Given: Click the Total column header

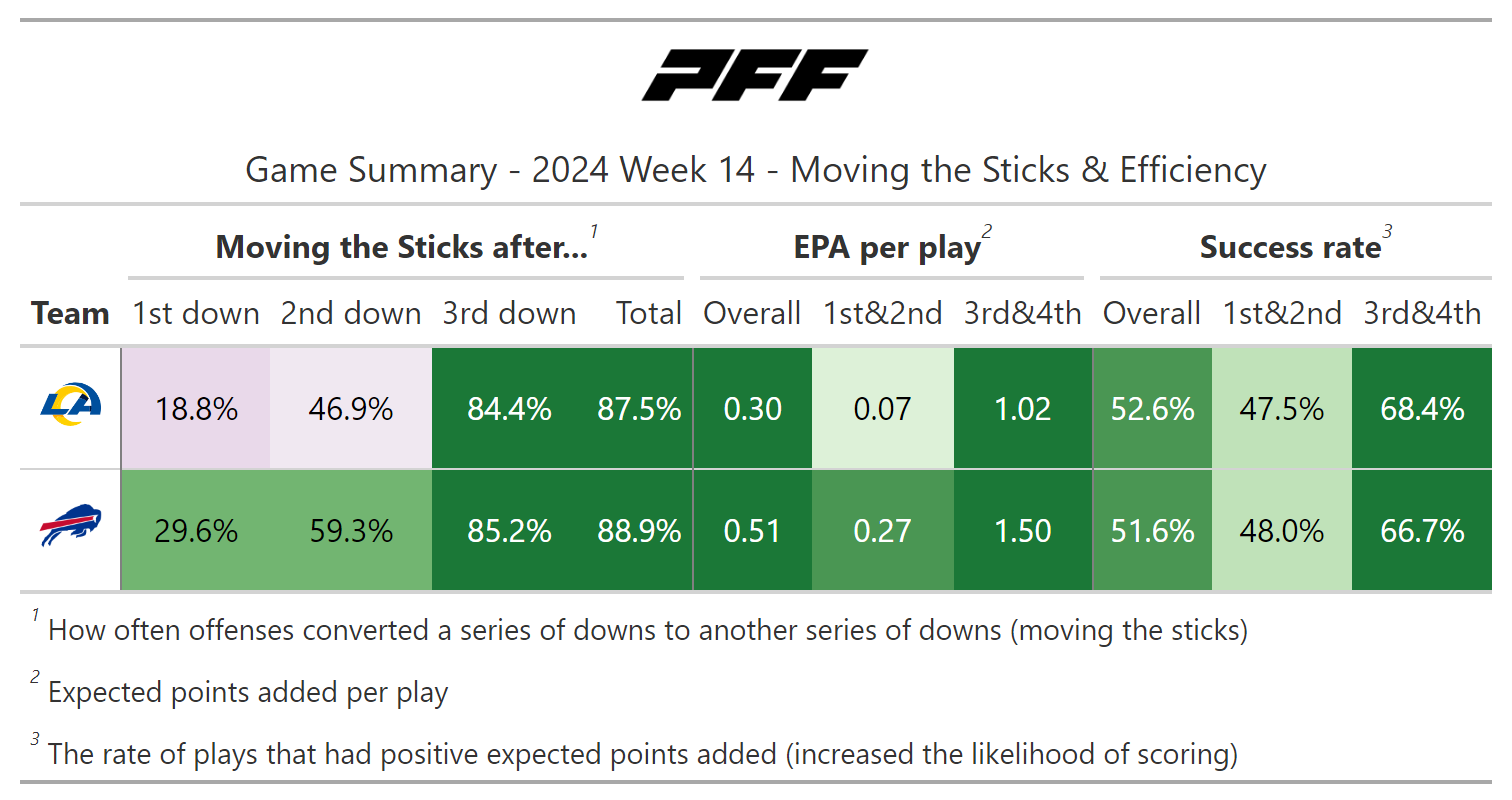Looking at the screenshot, I should 648,313.
